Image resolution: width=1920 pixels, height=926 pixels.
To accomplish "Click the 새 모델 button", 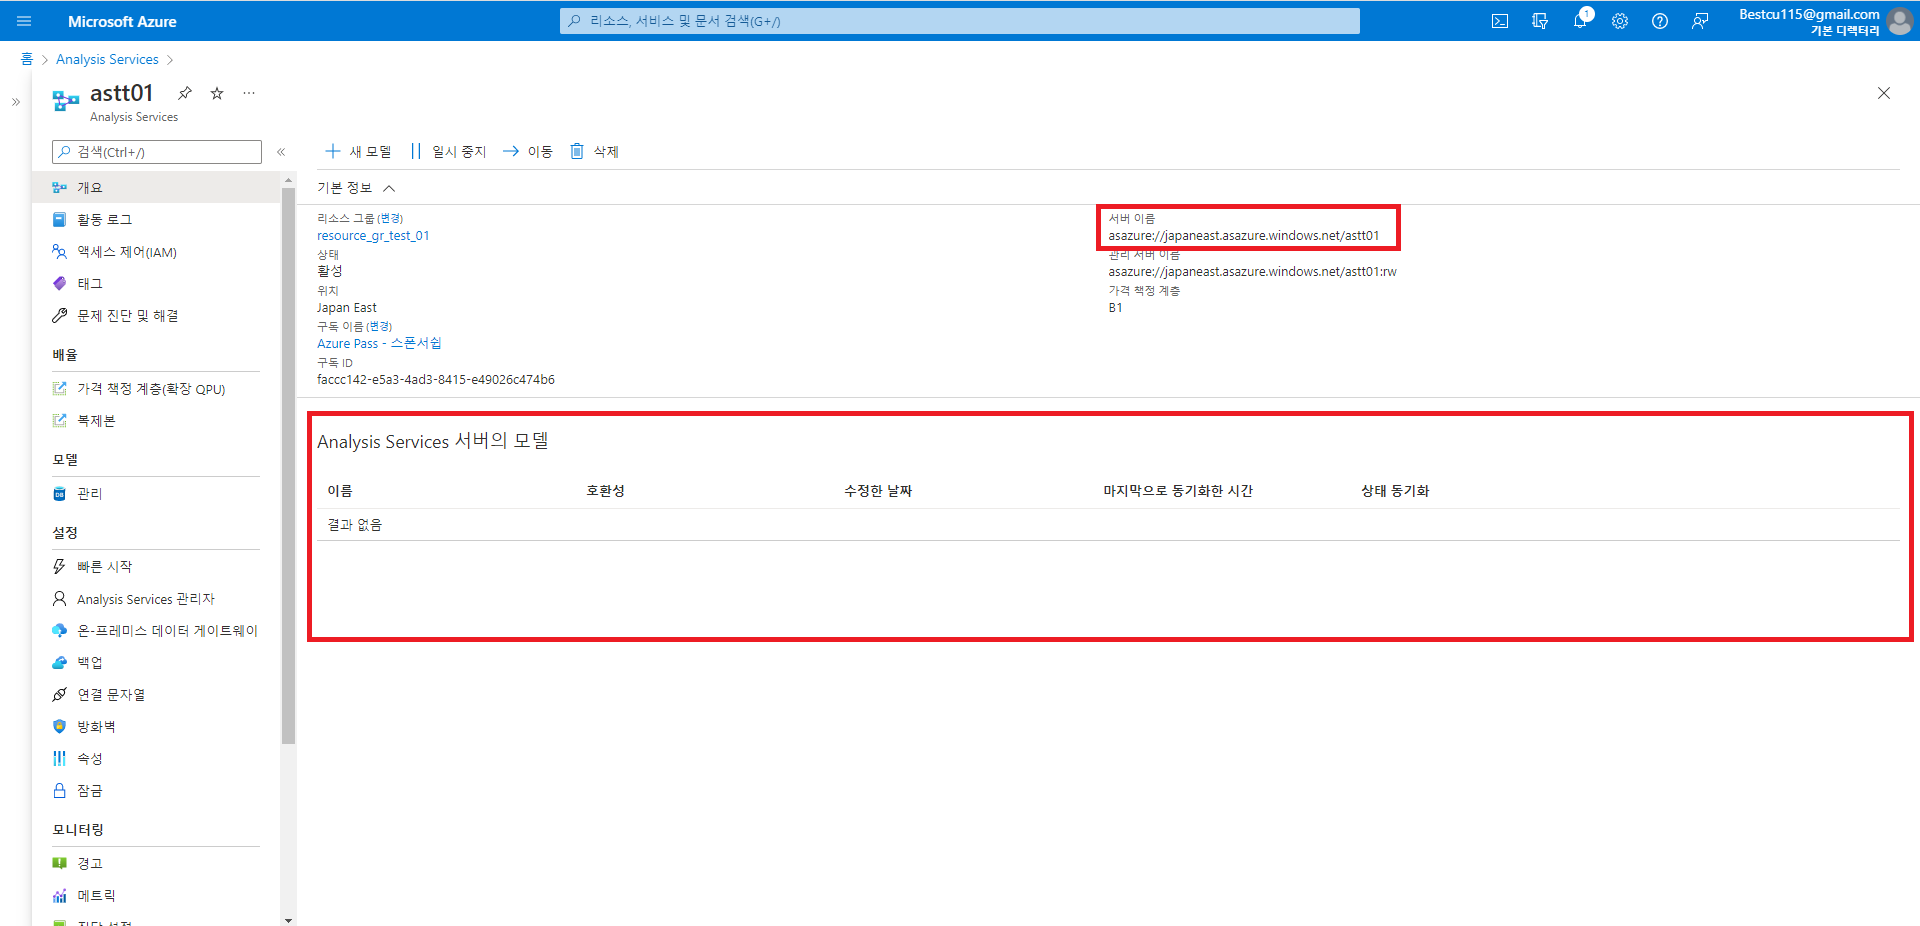I will click(x=358, y=151).
